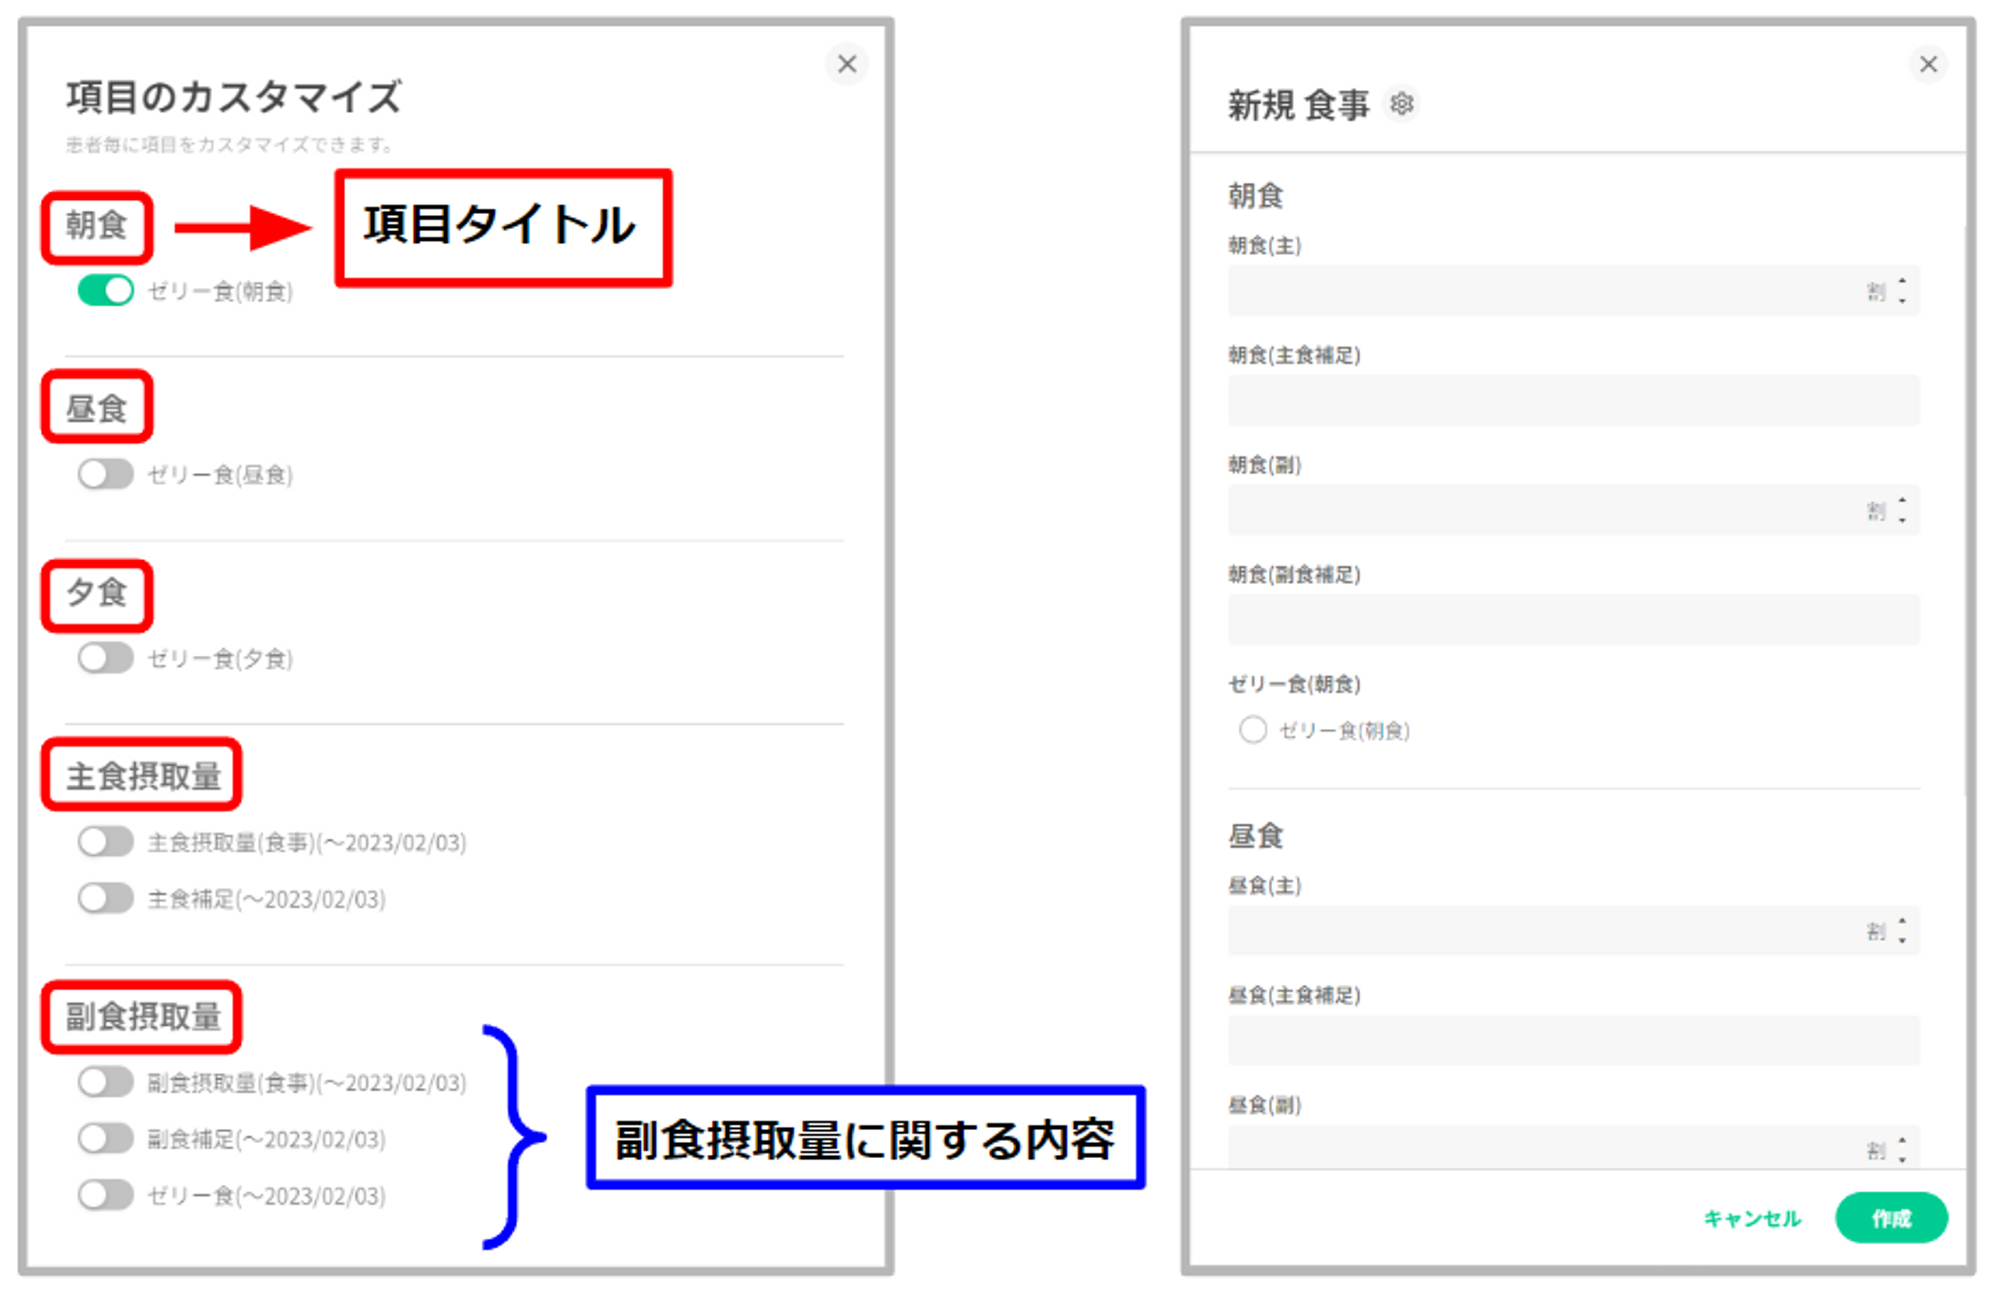Click the 朝食(主) stepper arrows
The height and width of the screenshot is (1295, 2000).
click(x=1901, y=291)
